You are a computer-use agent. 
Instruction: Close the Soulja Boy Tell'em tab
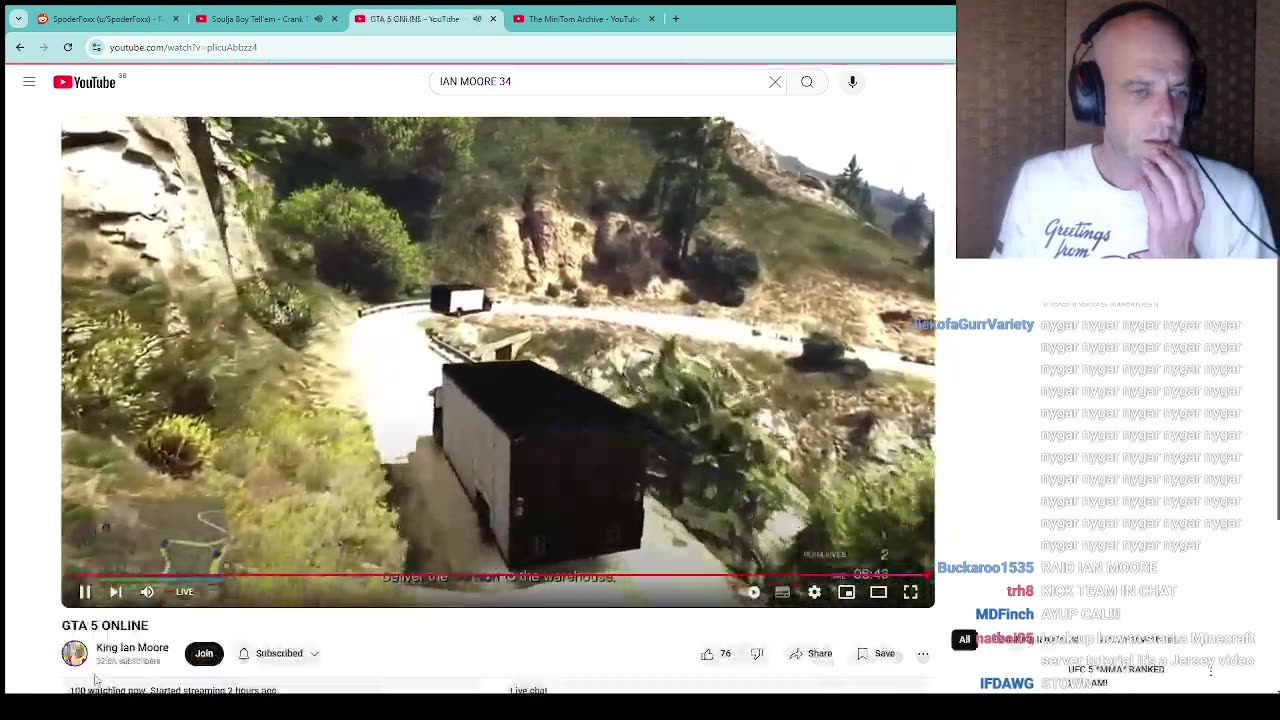pos(334,18)
